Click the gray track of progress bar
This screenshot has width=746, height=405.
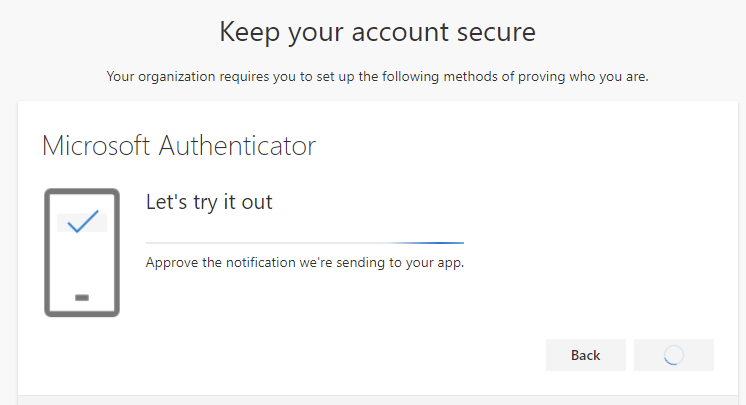[x=268, y=243]
